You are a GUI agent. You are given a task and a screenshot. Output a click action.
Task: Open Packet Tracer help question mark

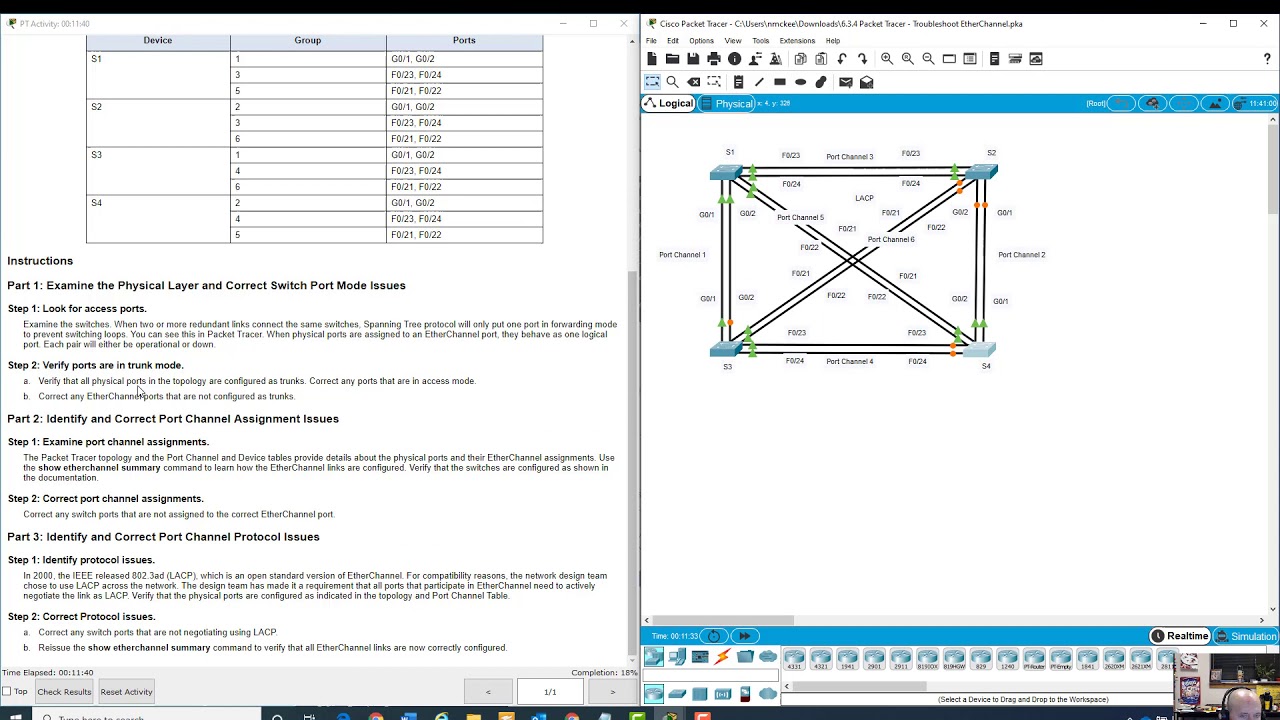[1267, 59]
